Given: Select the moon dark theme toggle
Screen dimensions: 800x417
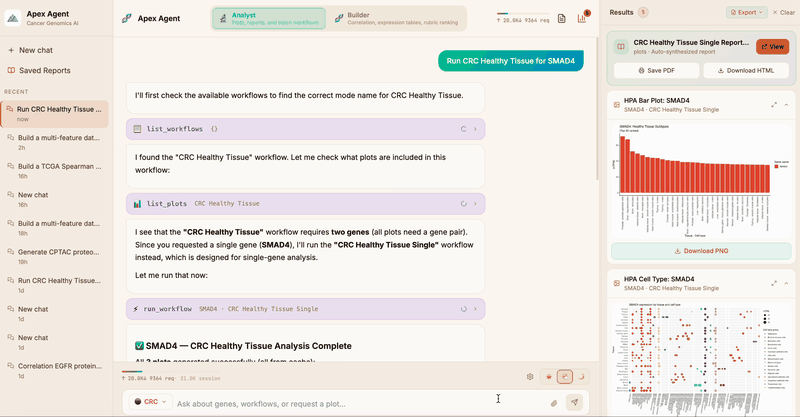Looking at the screenshot, I should click(x=581, y=377).
